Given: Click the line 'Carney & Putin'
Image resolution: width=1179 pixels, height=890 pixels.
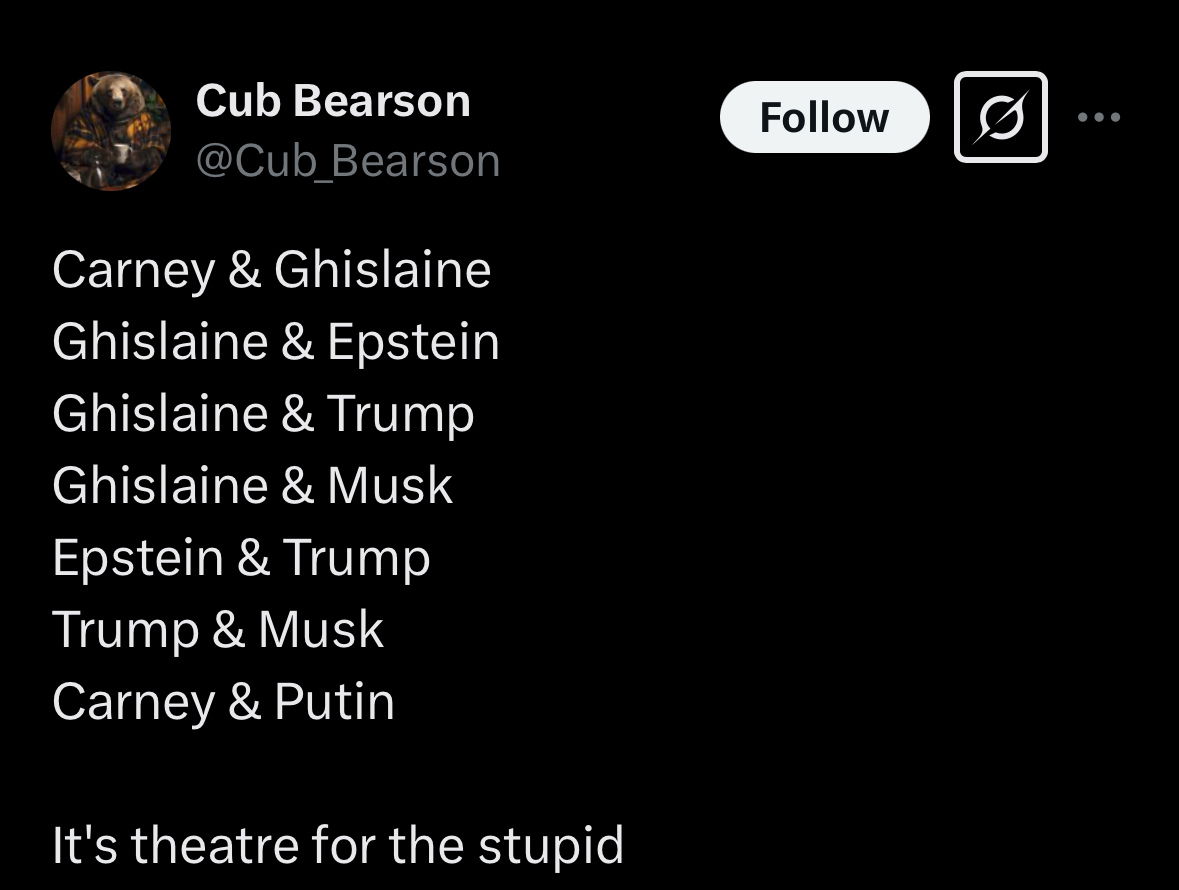Looking at the screenshot, I should coord(223,702).
